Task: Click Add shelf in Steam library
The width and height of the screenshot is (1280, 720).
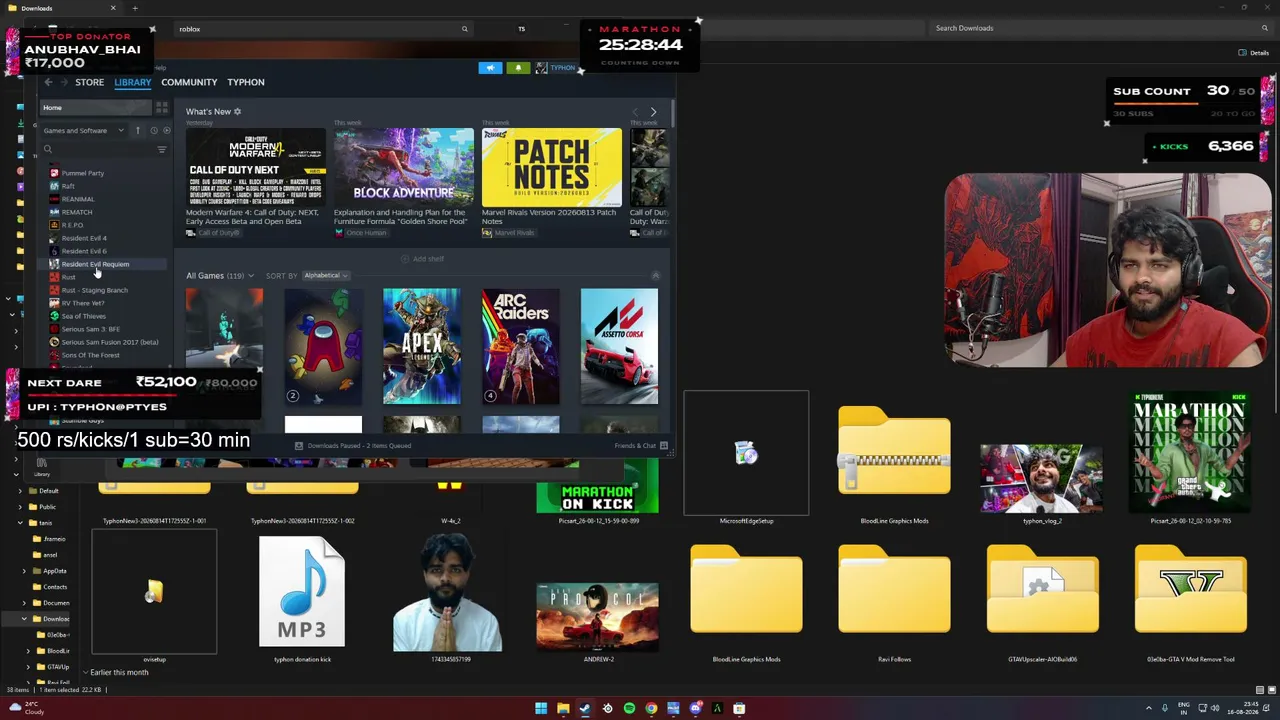Action: click(x=423, y=259)
